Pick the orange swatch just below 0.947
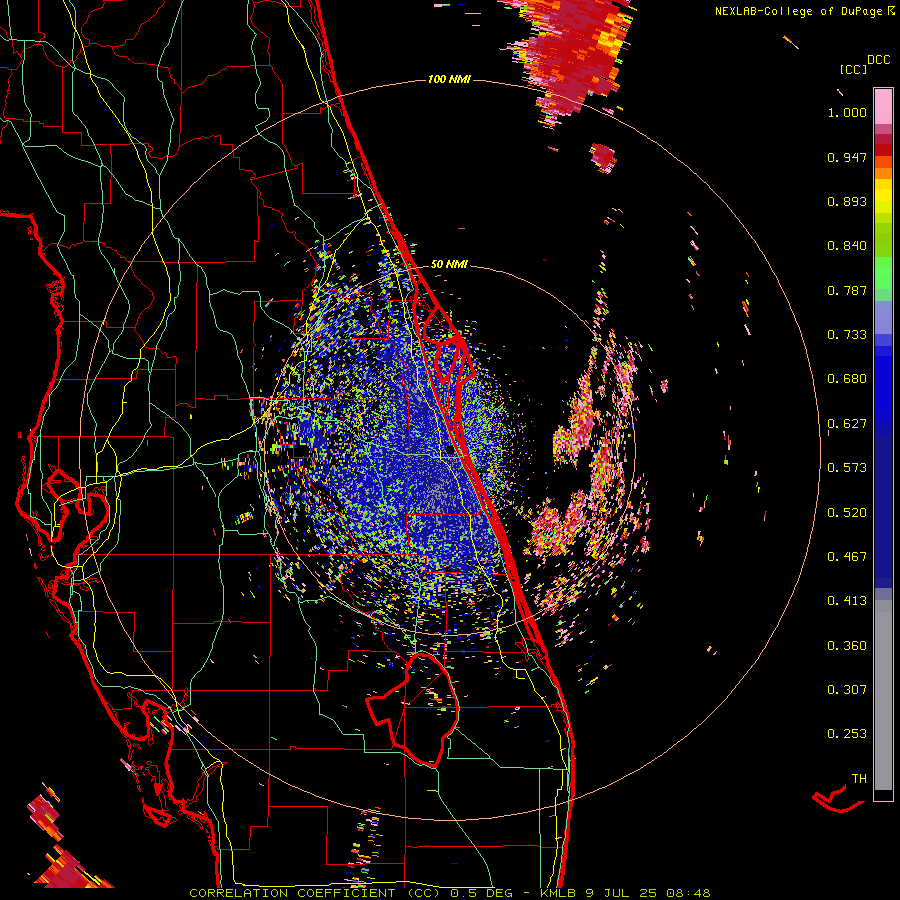The height and width of the screenshot is (900, 900). pos(883,162)
